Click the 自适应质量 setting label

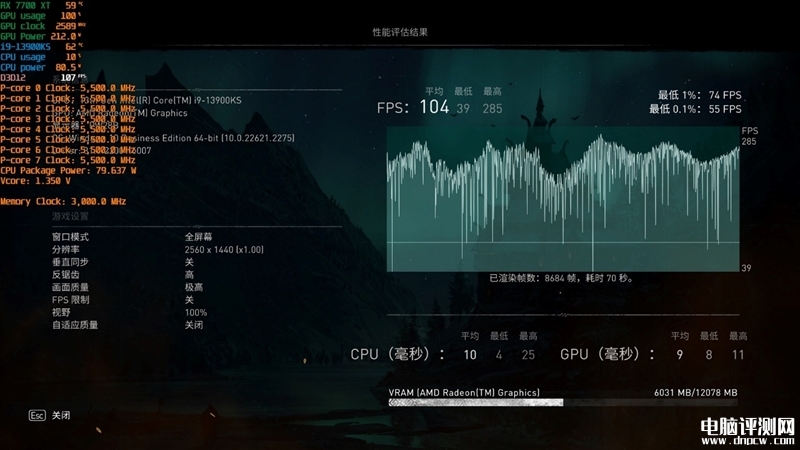click(74, 325)
